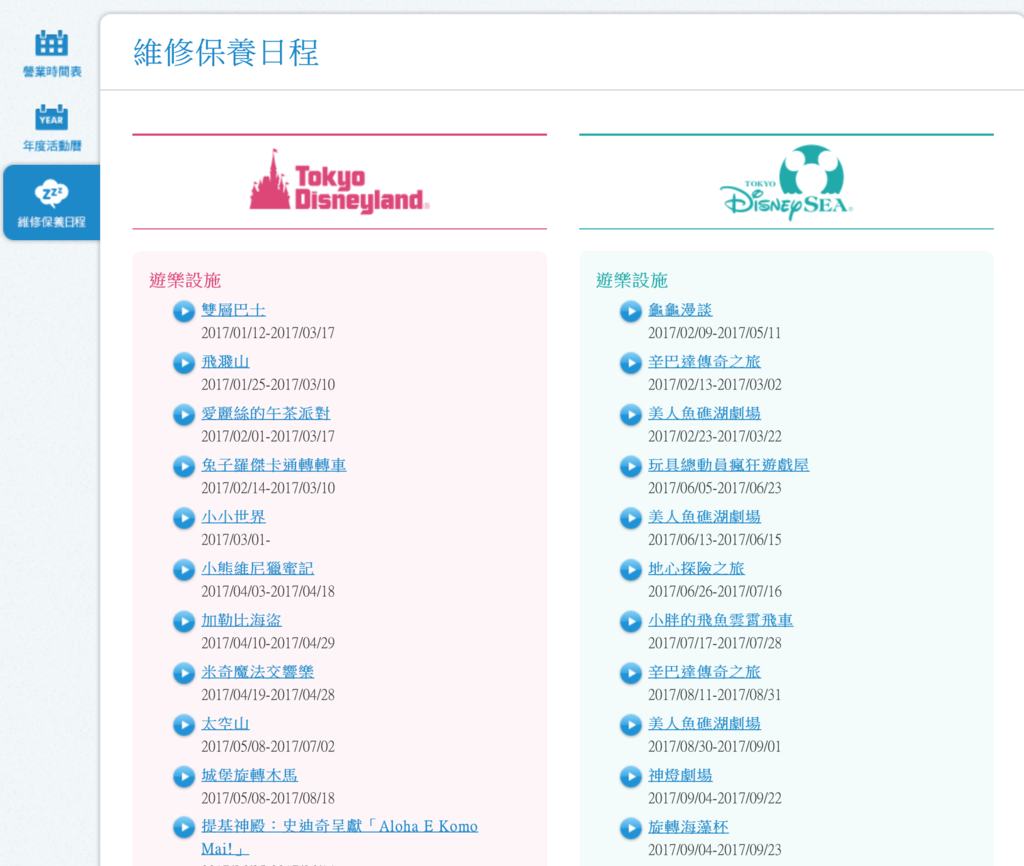The width and height of the screenshot is (1024, 866).
Task: Click date text 2017/06/26-2017/07/16
Action: (x=714, y=591)
